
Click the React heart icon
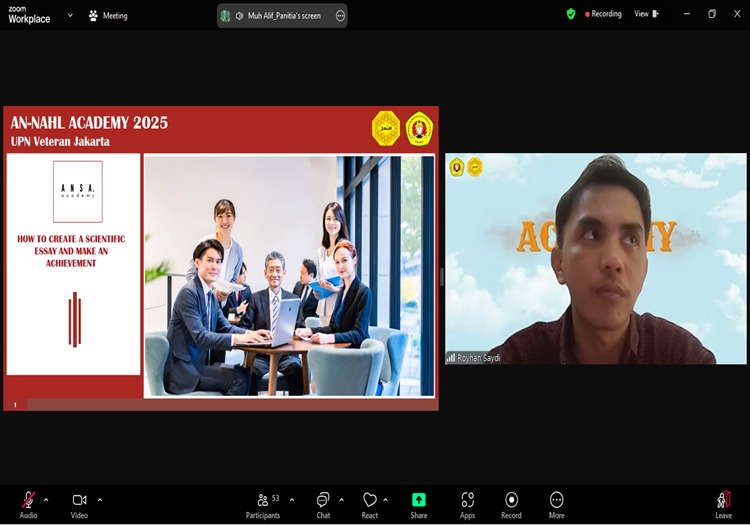(369, 501)
